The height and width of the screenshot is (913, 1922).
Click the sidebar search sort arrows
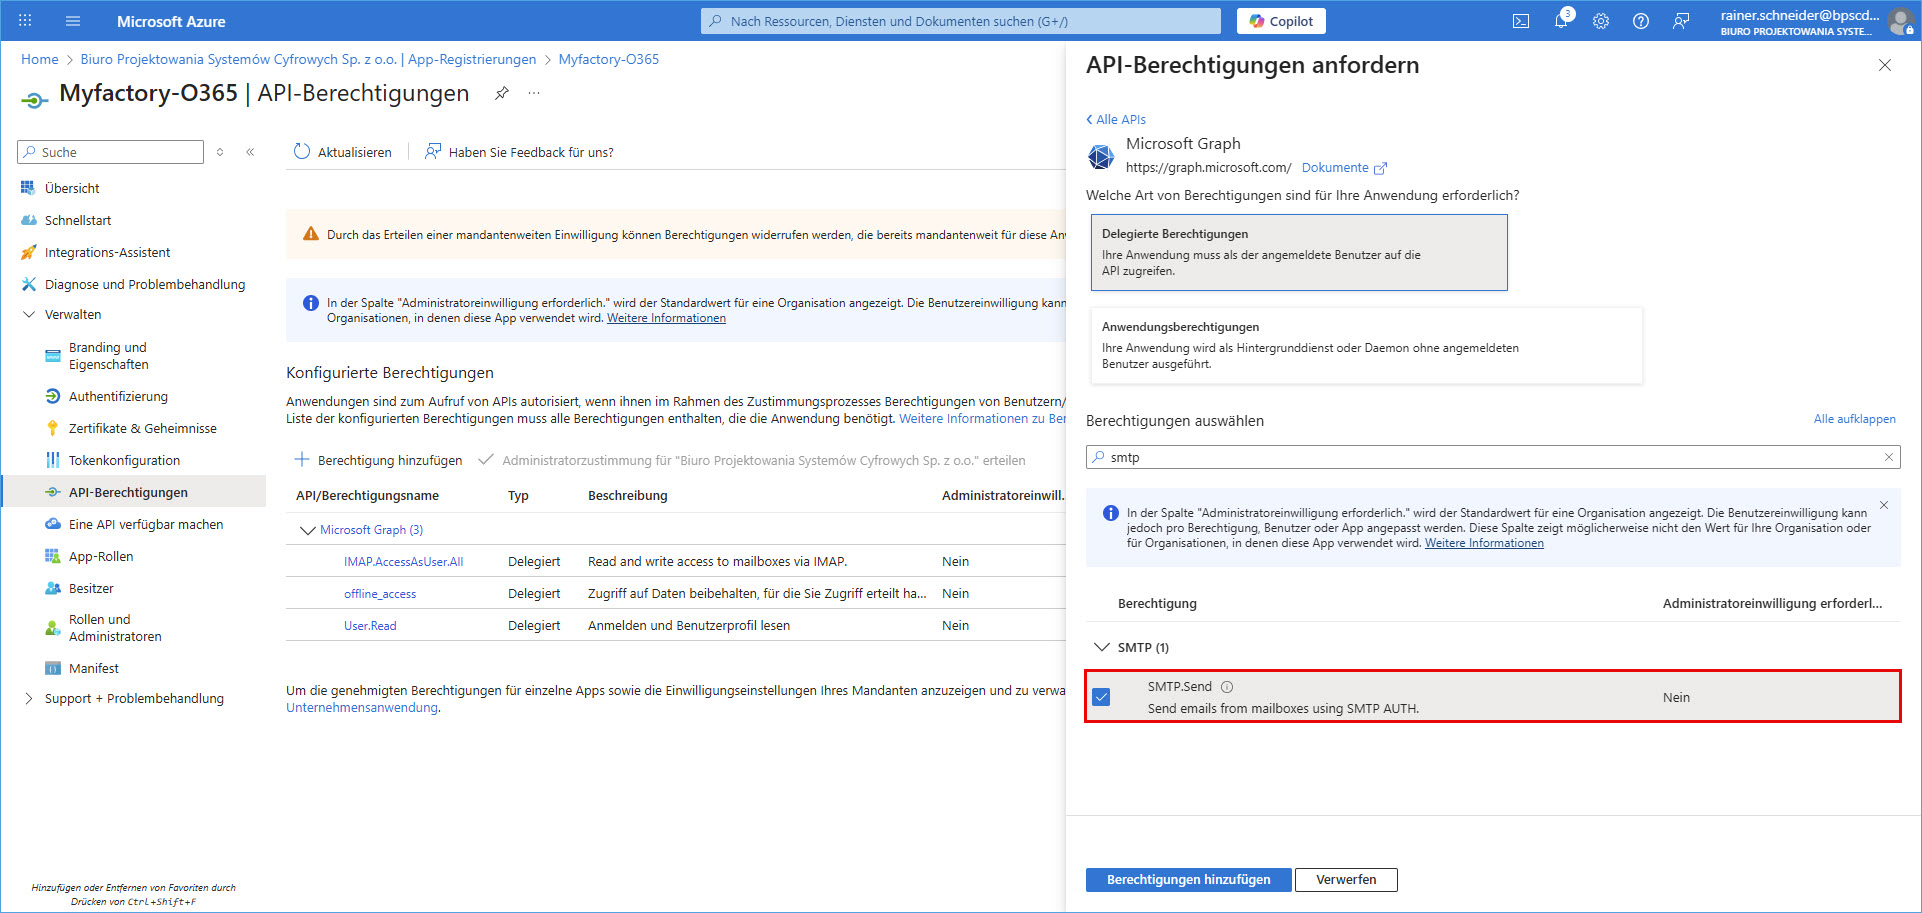(220, 152)
